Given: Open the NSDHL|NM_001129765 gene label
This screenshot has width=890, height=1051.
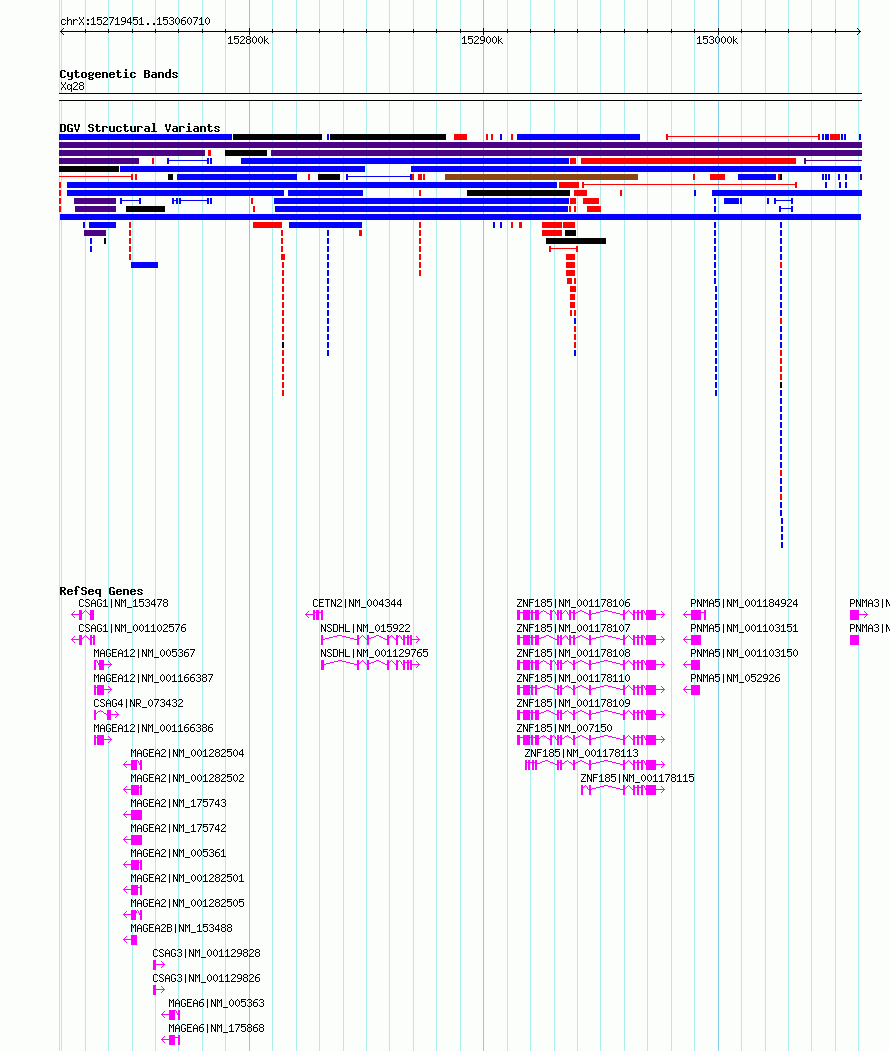Looking at the screenshot, I should (x=375, y=653).
